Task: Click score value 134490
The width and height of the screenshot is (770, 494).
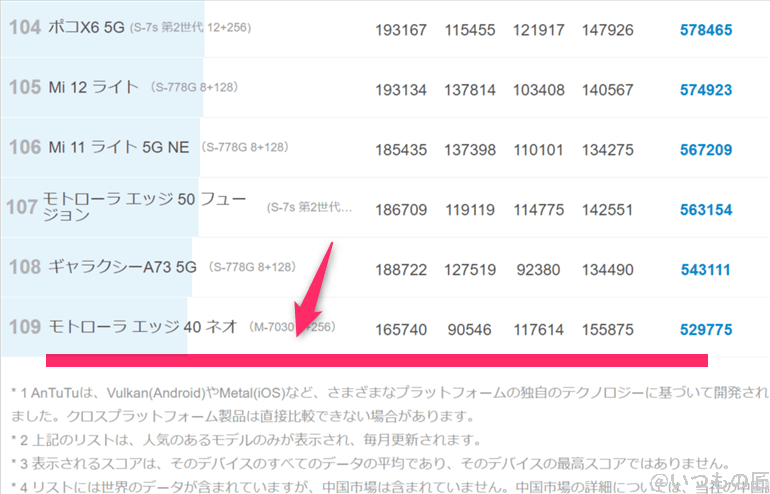Action: [607, 270]
